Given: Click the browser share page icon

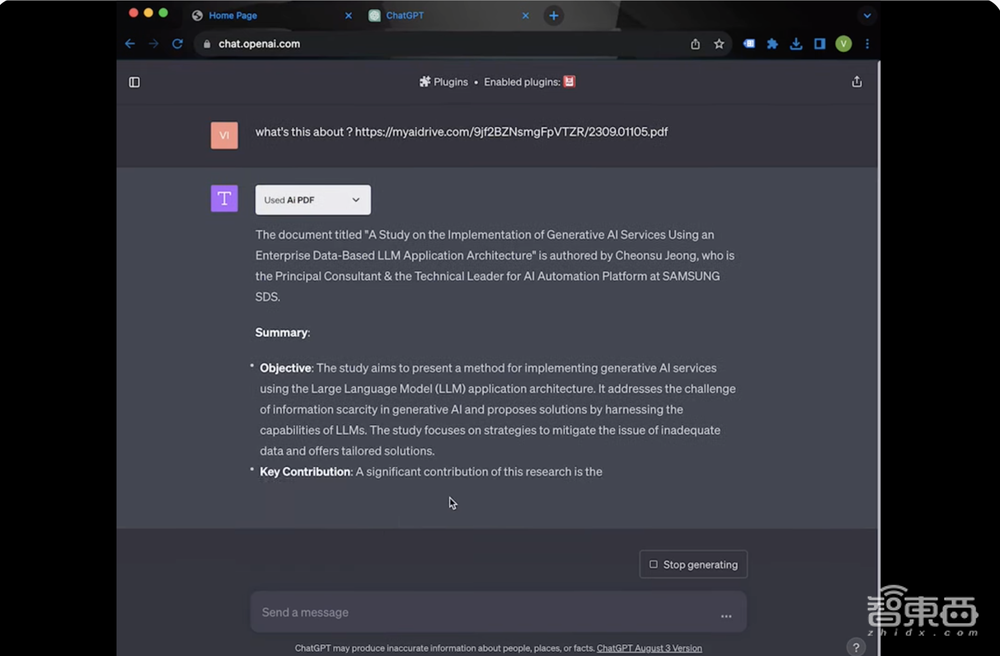Looking at the screenshot, I should [x=695, y=44].
